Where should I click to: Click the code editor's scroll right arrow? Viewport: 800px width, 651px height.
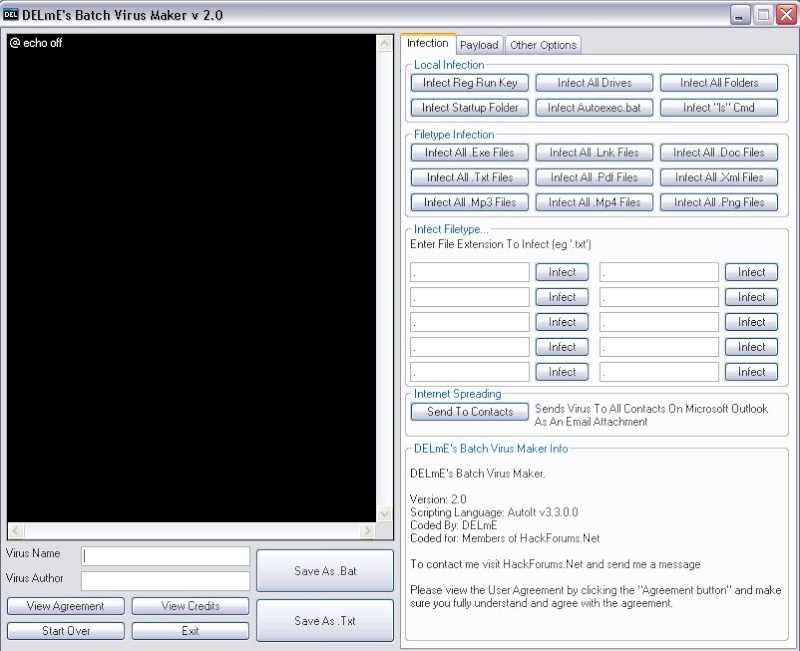[x=367, y=531]
